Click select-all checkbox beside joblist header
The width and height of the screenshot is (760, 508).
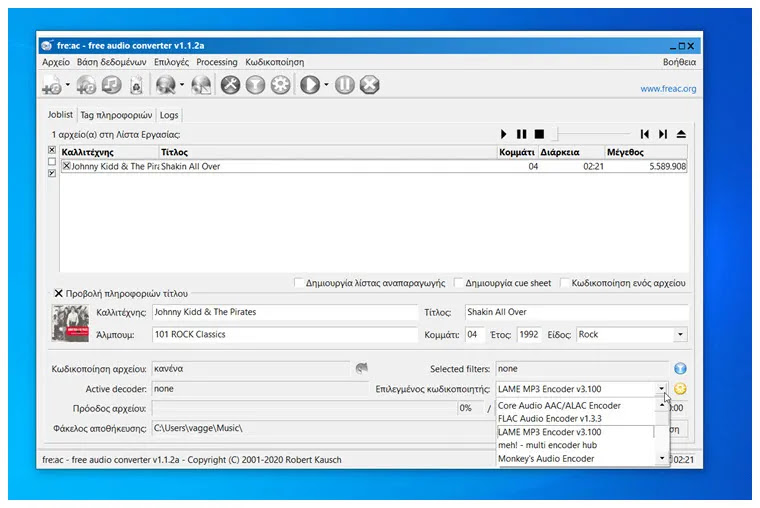tap(52, 150)
